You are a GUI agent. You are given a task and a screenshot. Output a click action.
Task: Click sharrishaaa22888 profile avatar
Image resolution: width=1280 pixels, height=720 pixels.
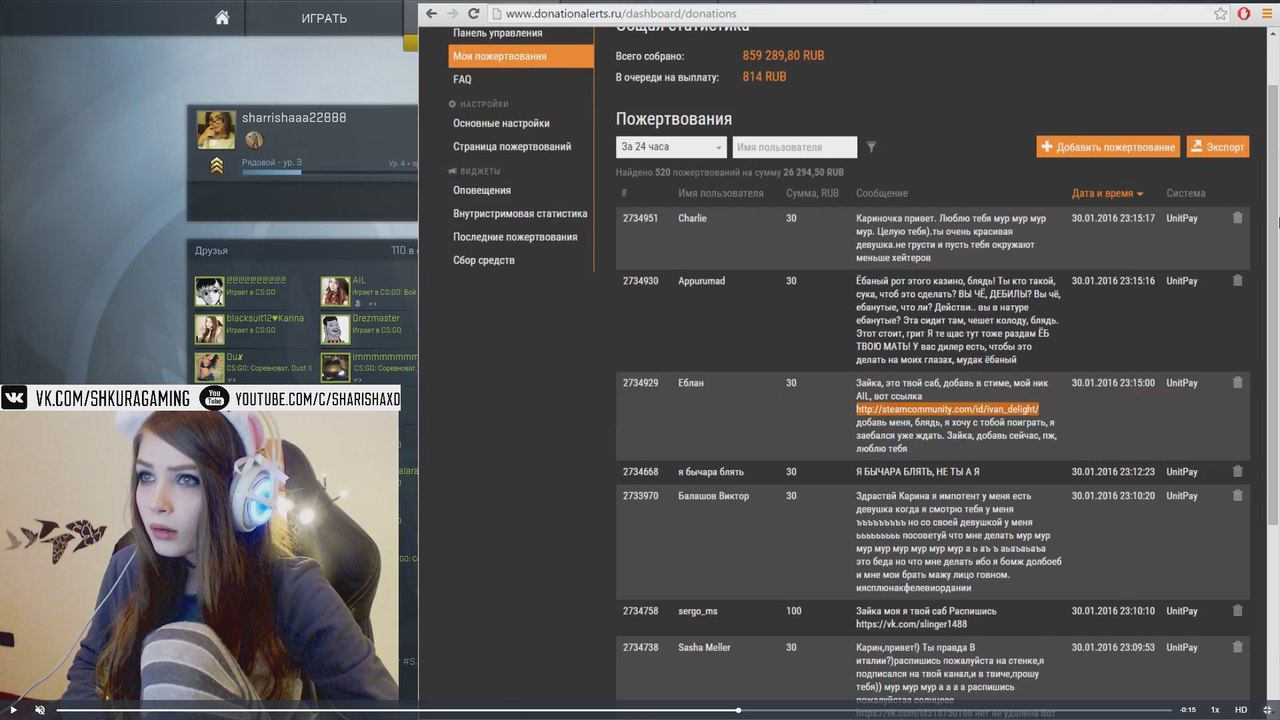(x=216, y=130)
